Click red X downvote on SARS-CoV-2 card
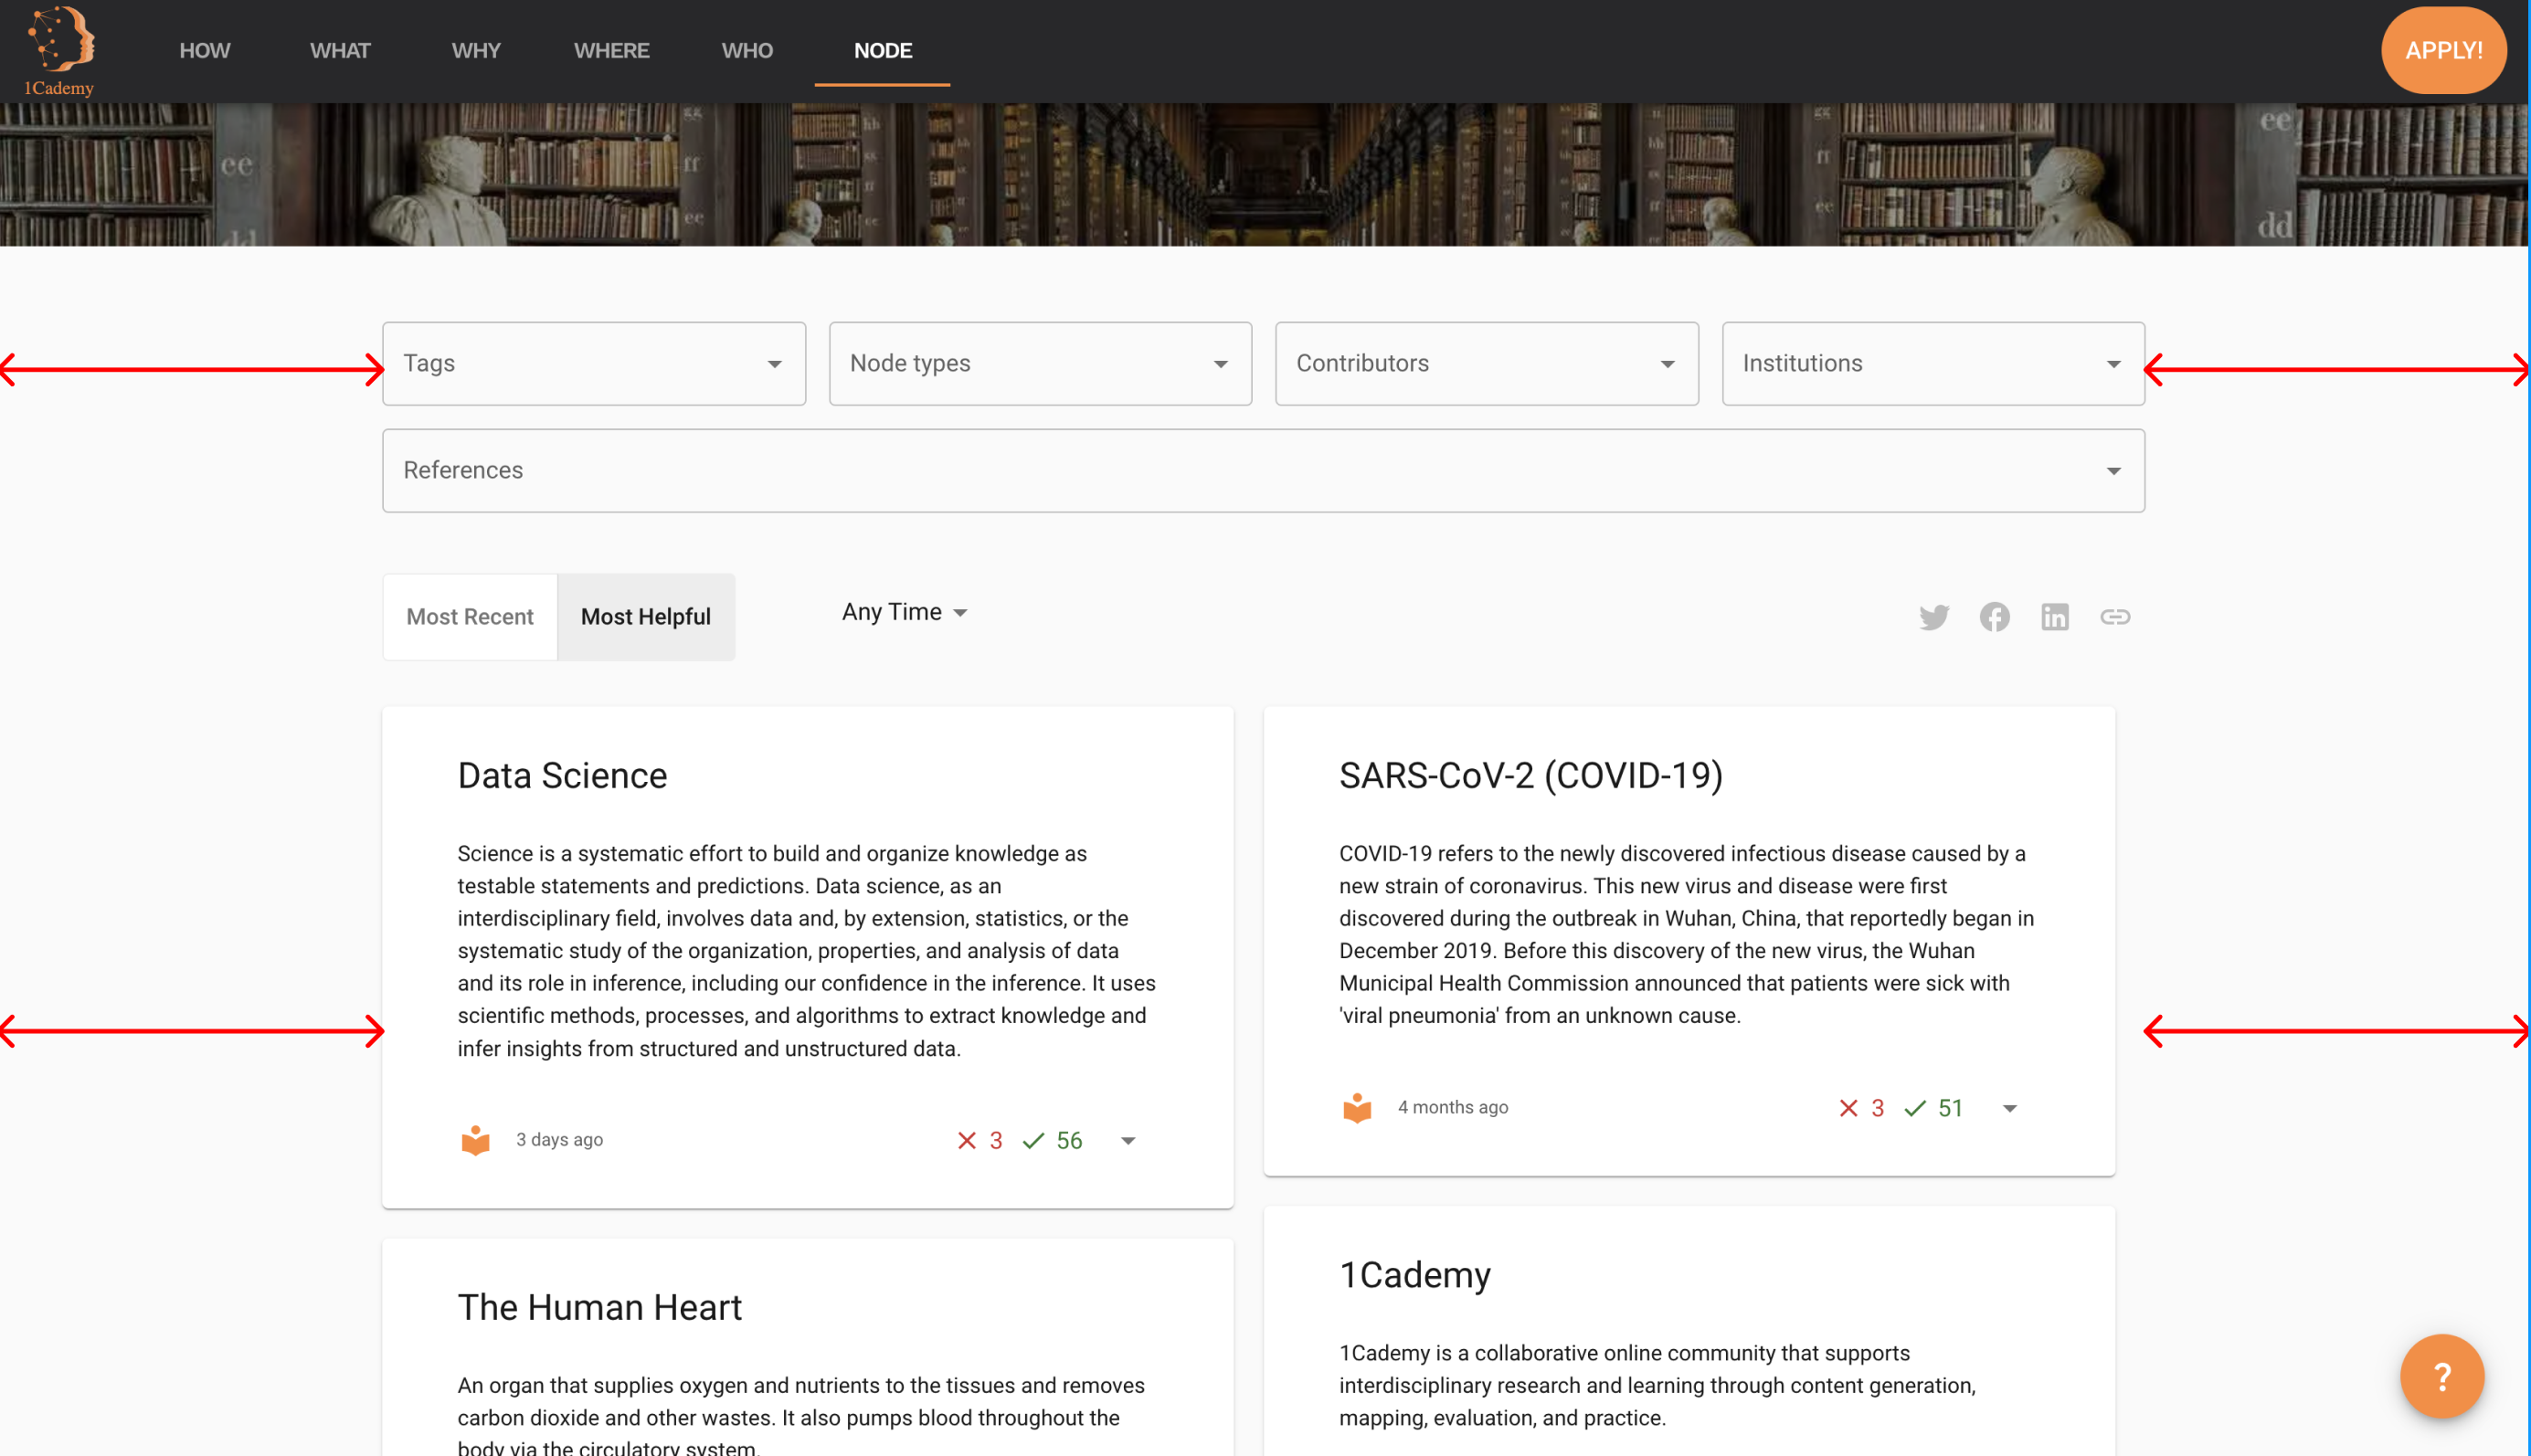This screenshot has height=1456, width=2531. click(x=1848, y=1108)
